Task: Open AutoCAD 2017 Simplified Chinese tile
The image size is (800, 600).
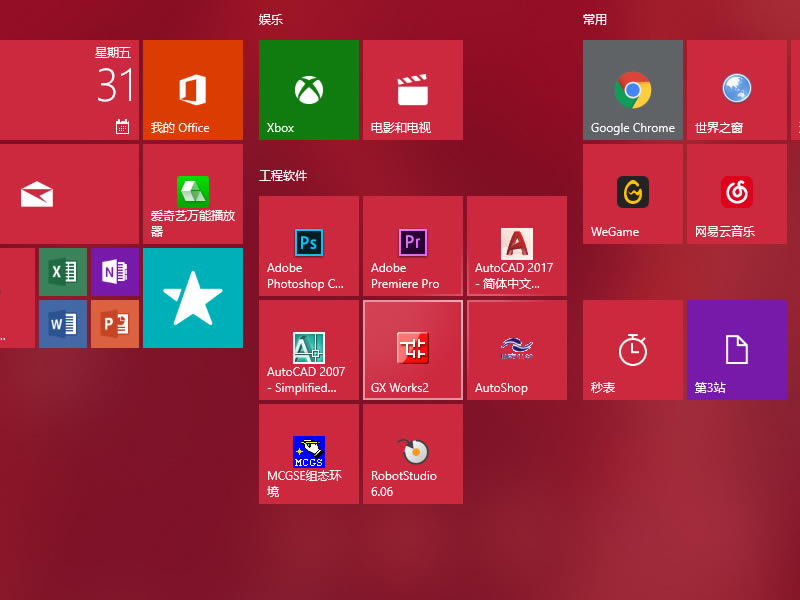Action: pyautogui.click(x=516, y=246)
